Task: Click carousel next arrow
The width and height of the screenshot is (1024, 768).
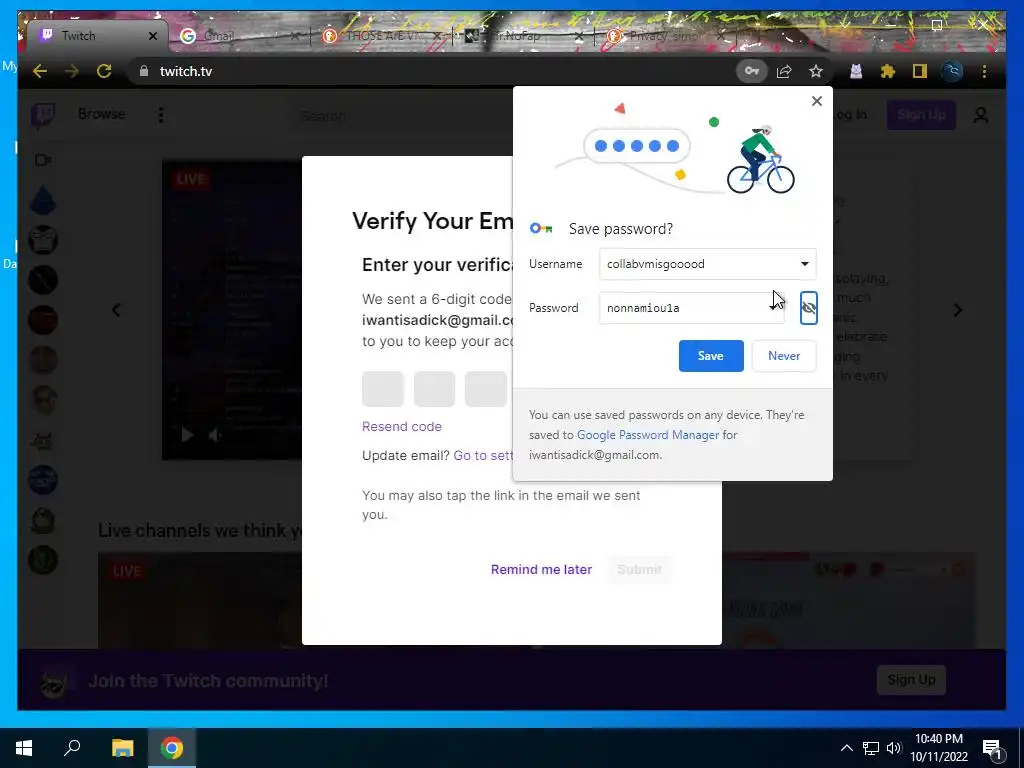Action: [957, 310]
